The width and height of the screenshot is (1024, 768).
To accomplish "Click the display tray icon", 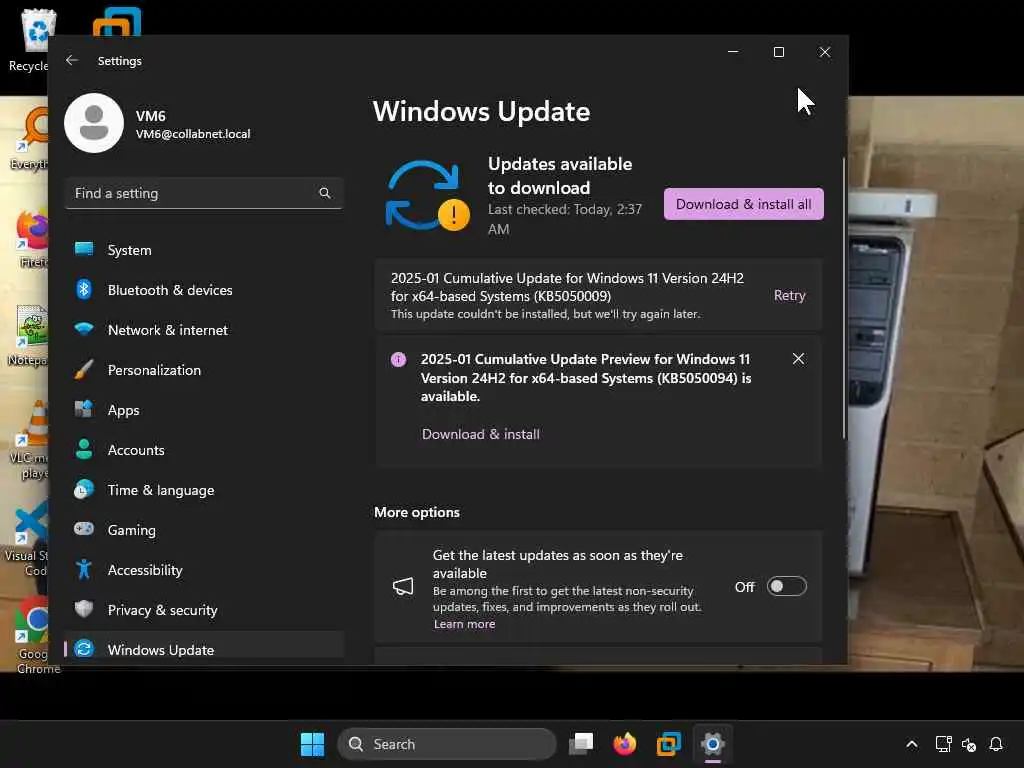I will pyautogui.click(x=943, y=744).
